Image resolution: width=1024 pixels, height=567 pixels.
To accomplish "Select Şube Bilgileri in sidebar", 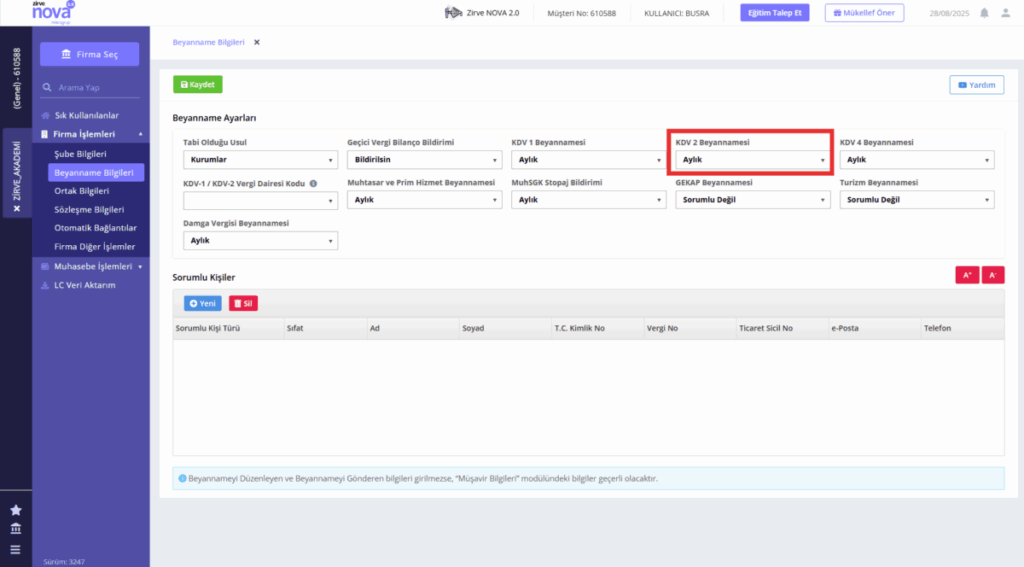I will [x=80, y=154].
